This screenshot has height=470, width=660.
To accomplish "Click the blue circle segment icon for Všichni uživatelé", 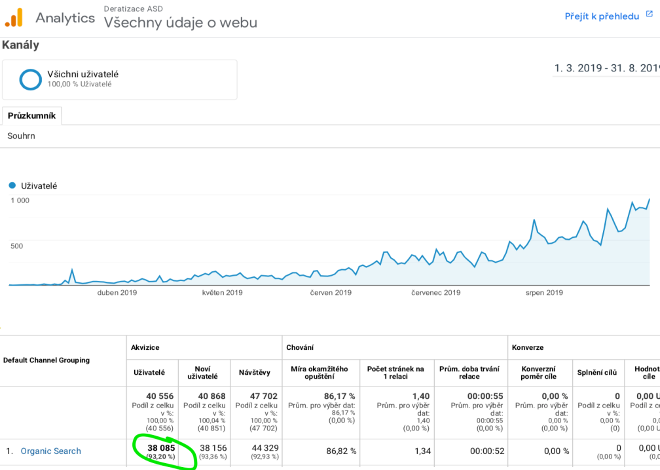I will pyautogui.click(x=30, y=79).
